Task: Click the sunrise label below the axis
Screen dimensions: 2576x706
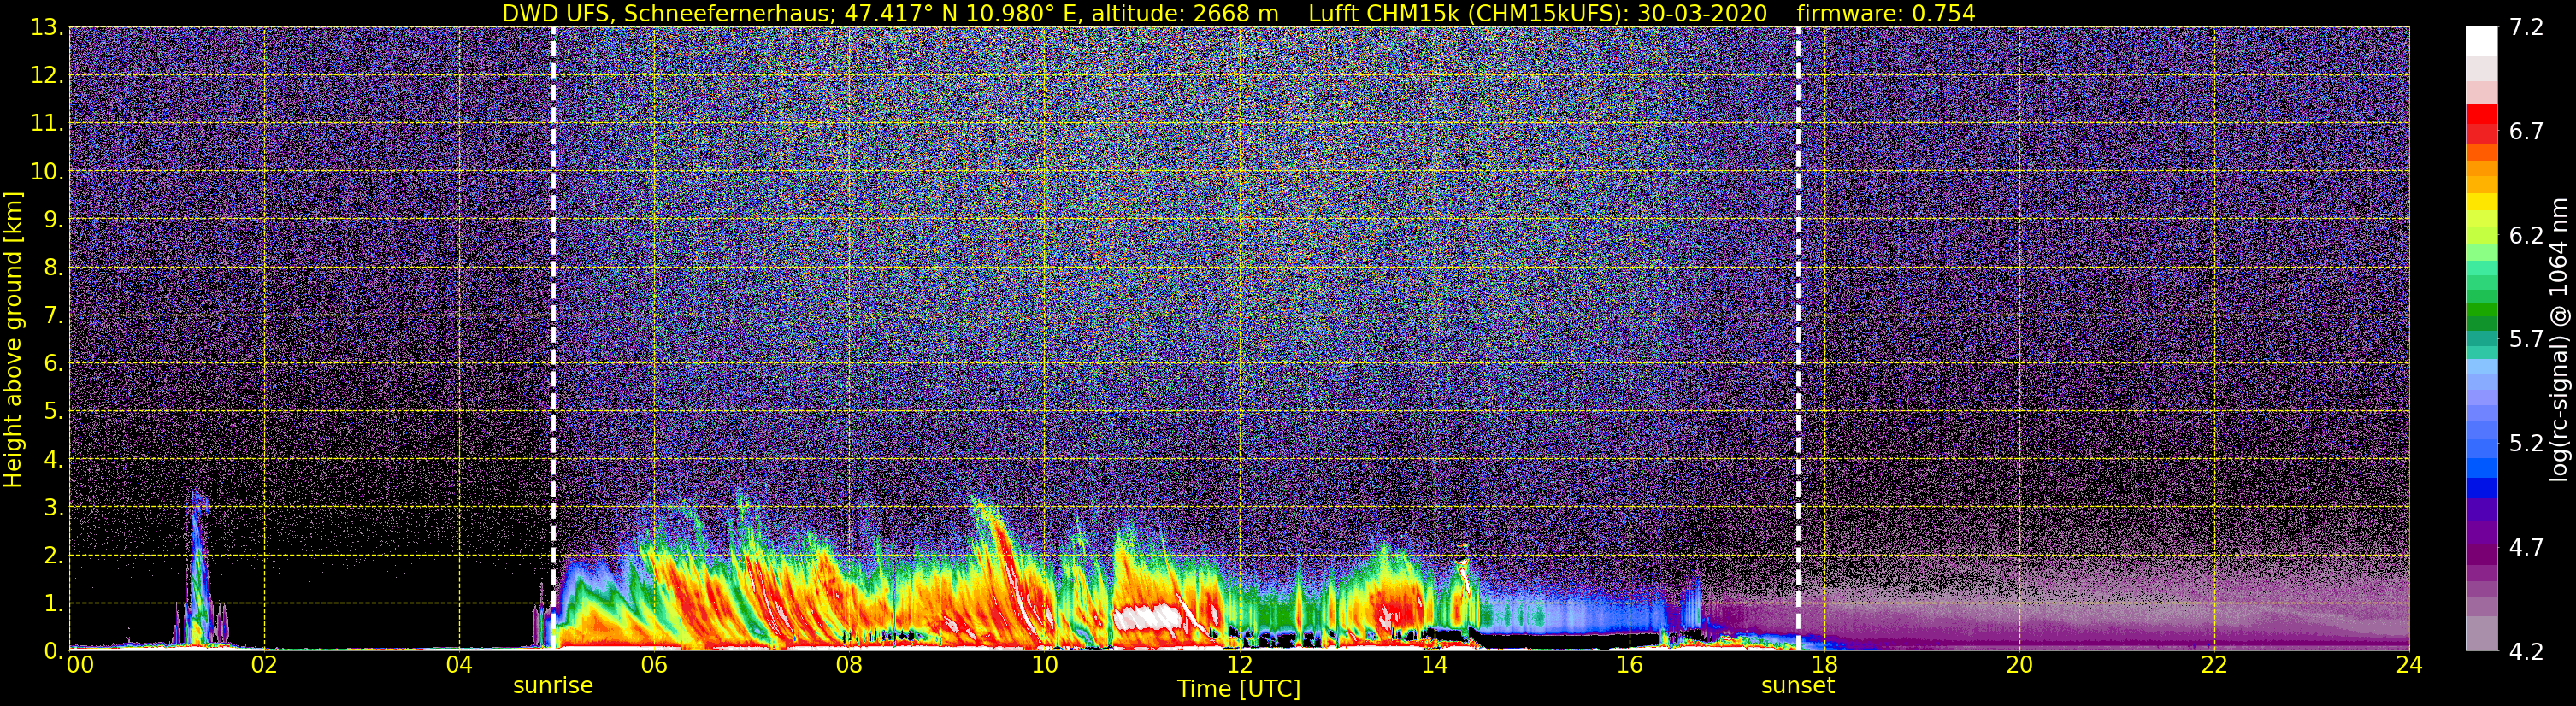Action: click(x=553, y=686)
